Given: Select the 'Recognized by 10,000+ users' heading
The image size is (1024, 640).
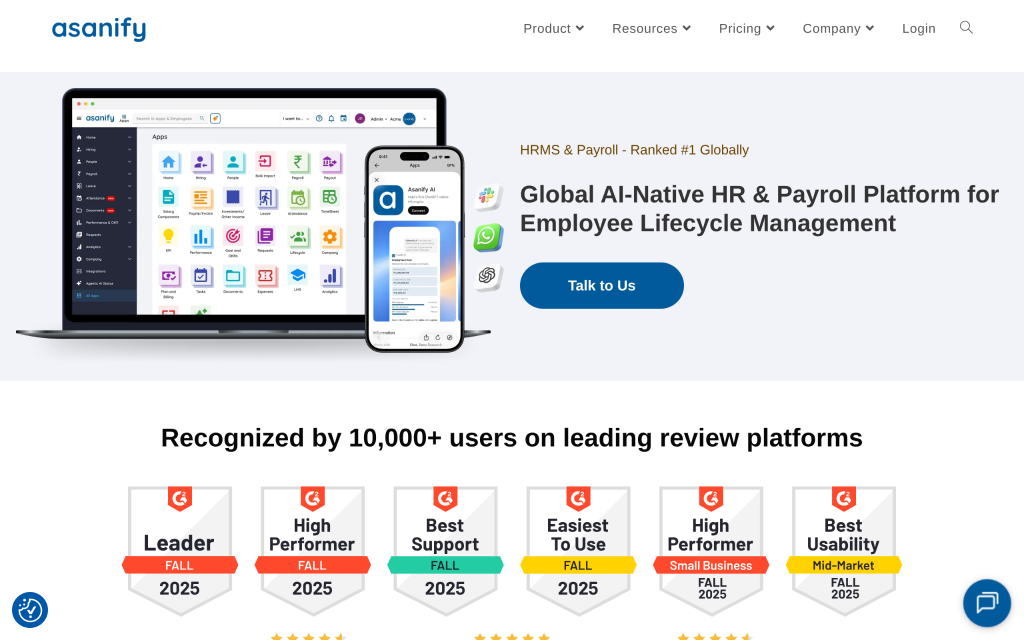Looking at the screenshot, I should click(x=512, y=438).
